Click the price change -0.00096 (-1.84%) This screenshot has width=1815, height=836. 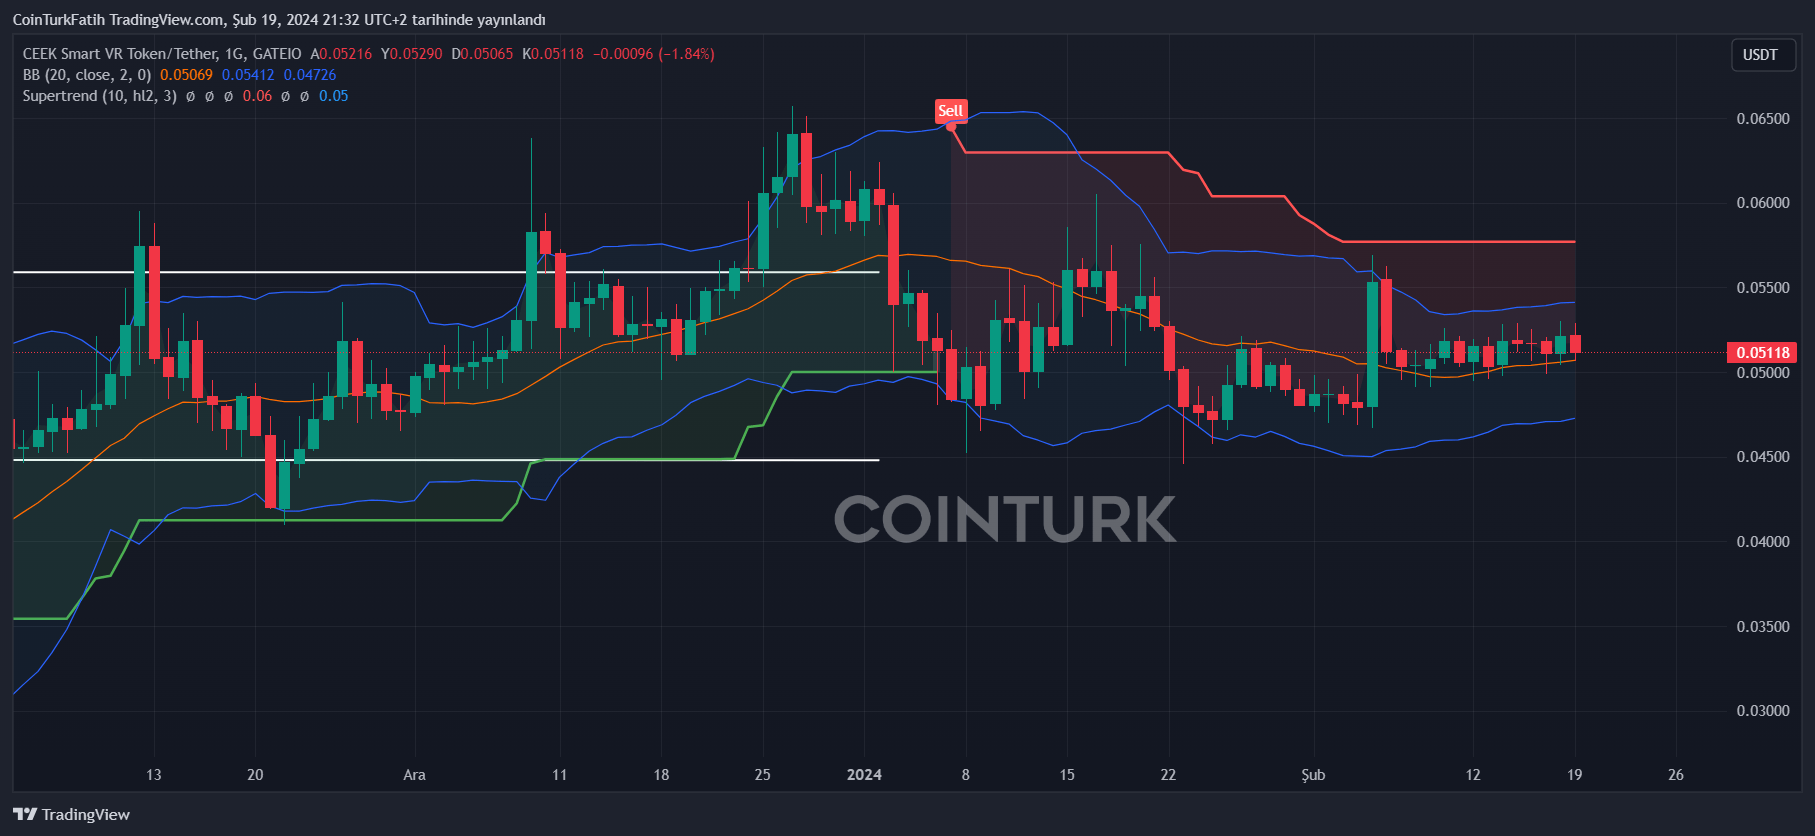tap(654, 54)
